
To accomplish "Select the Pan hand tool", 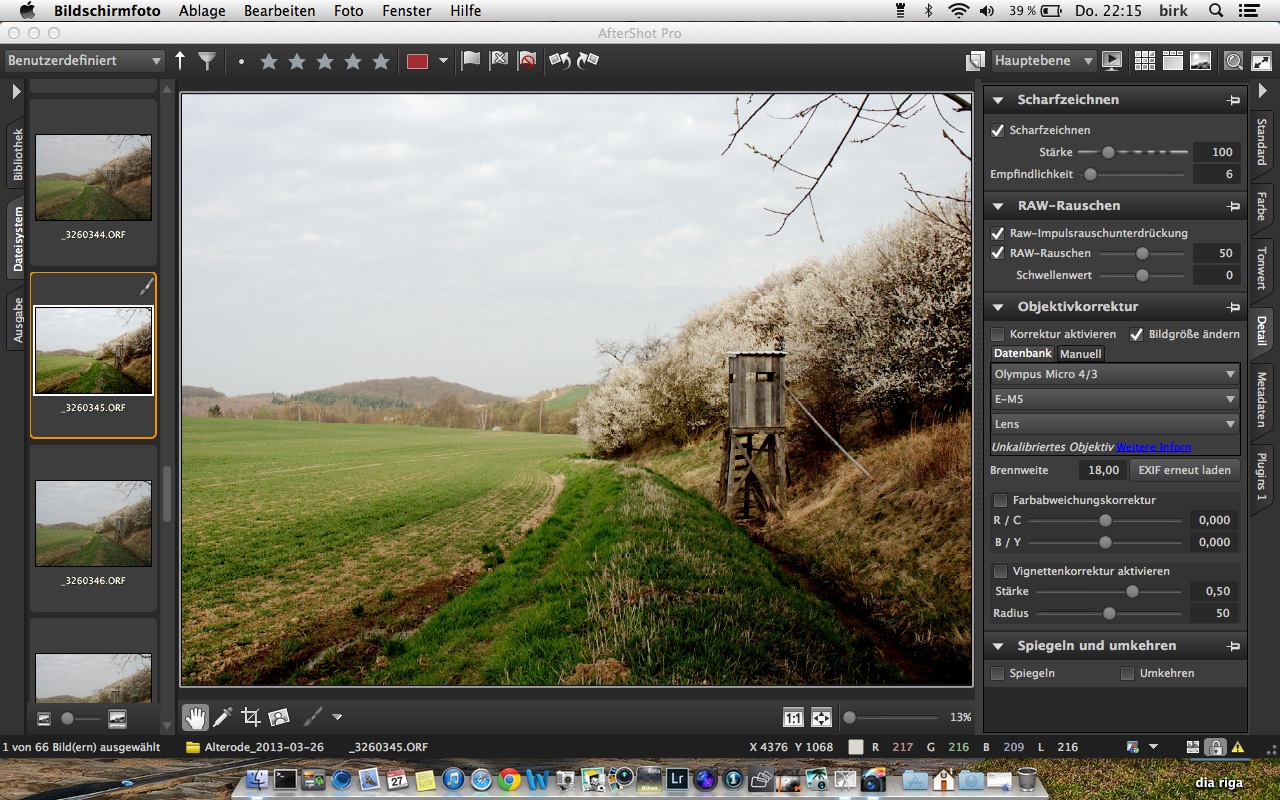I will click(x=194, y=717).
